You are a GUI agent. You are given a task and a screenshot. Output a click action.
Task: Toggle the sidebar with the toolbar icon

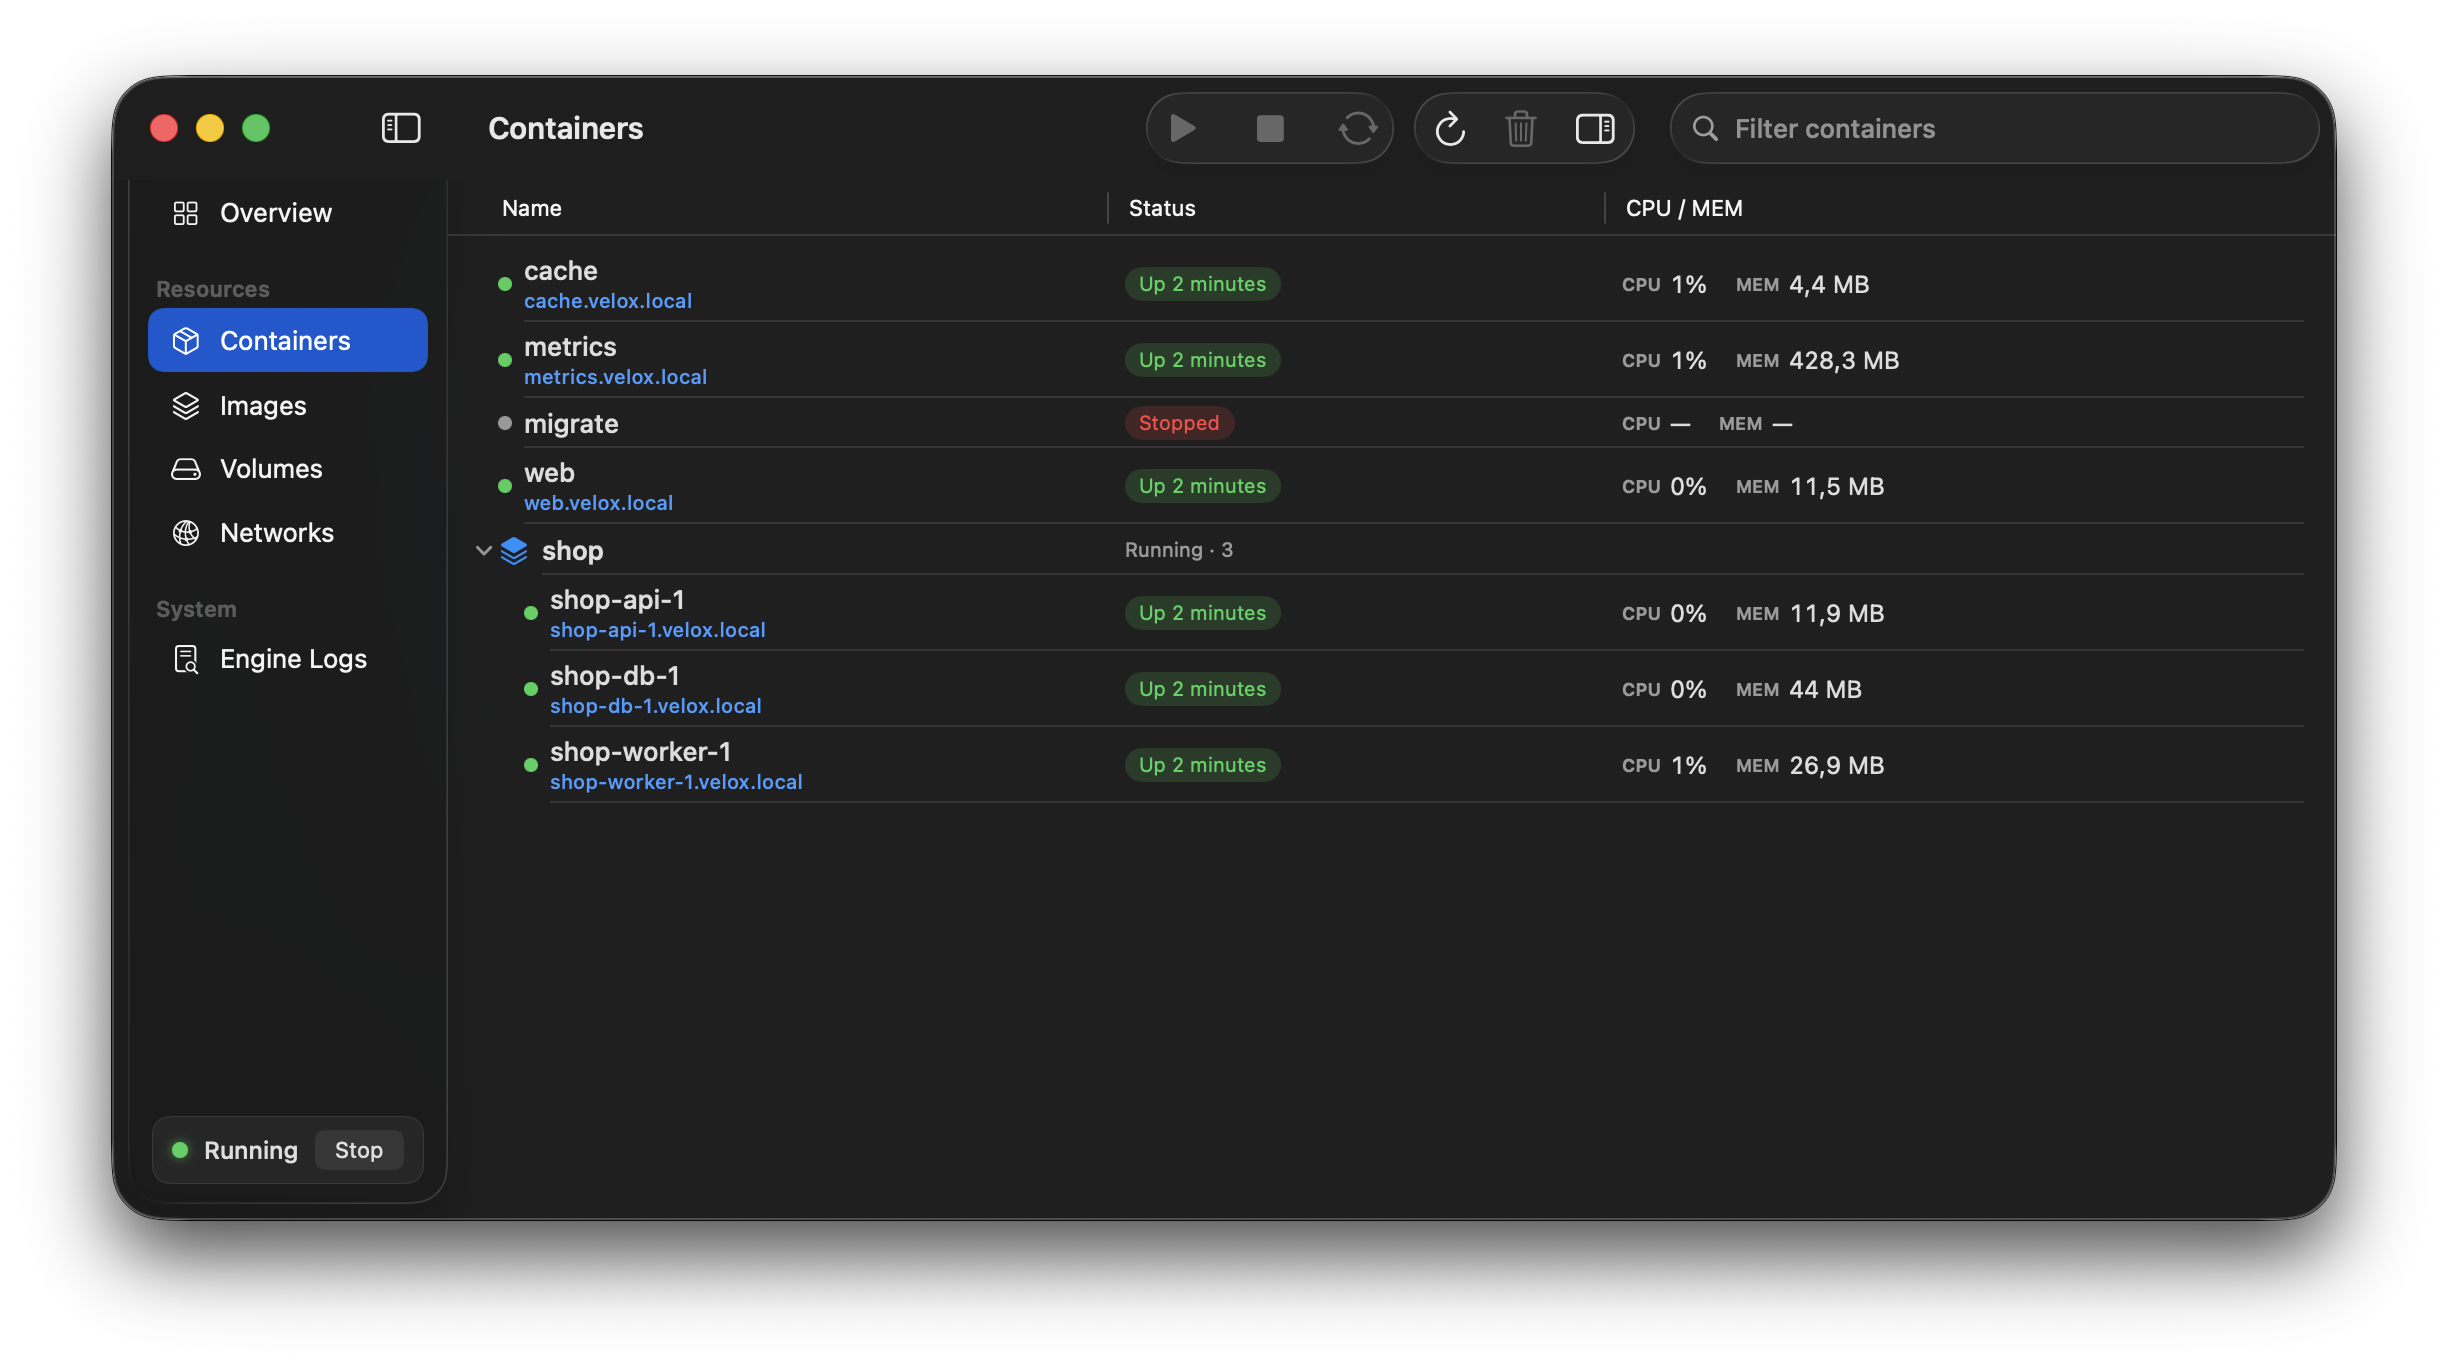pyautogui.click(x=401, y=128)
